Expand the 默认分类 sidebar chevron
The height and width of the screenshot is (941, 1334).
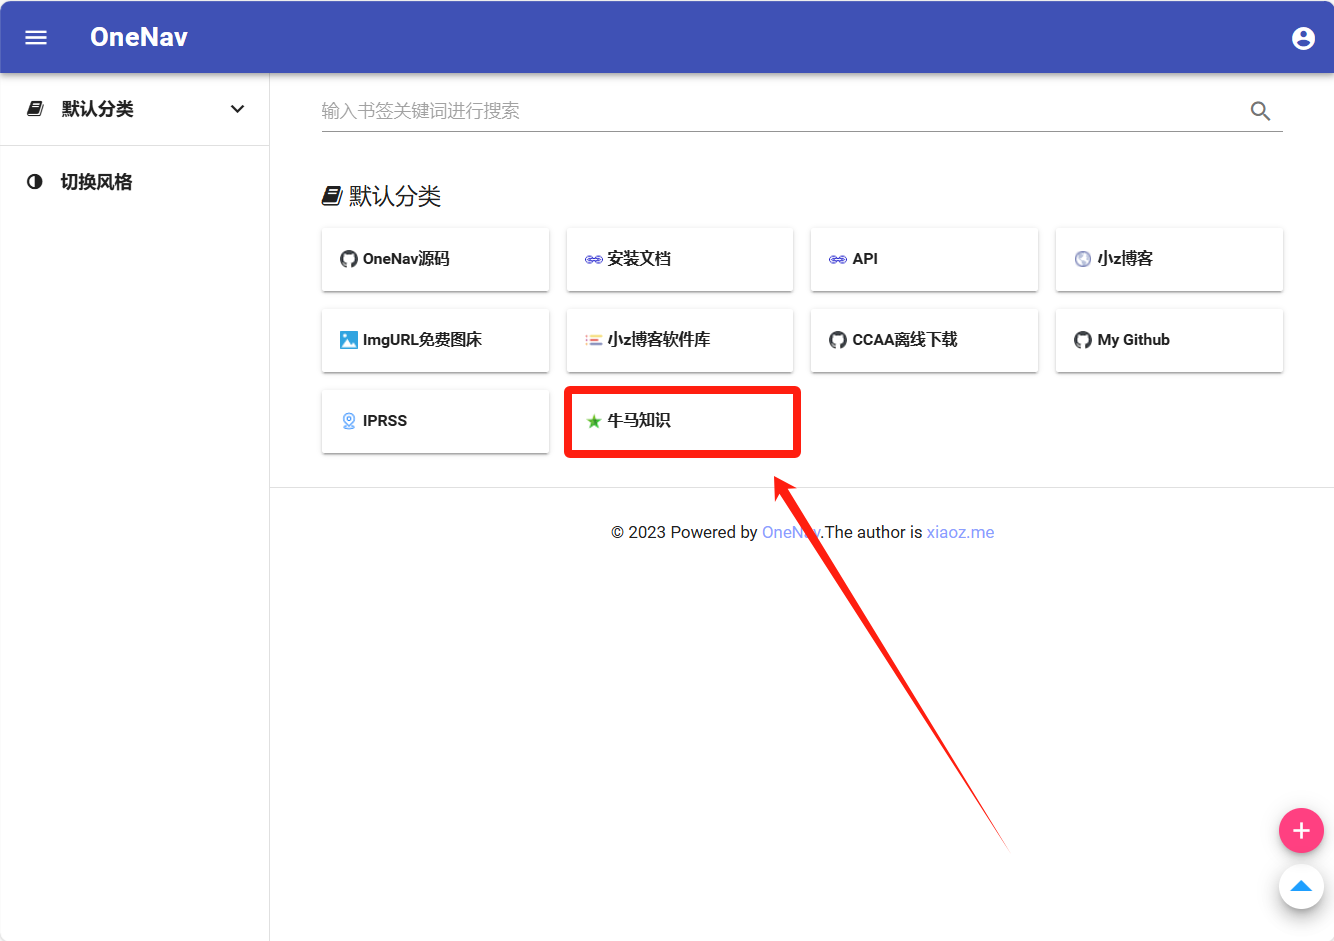tap(237, 109)
